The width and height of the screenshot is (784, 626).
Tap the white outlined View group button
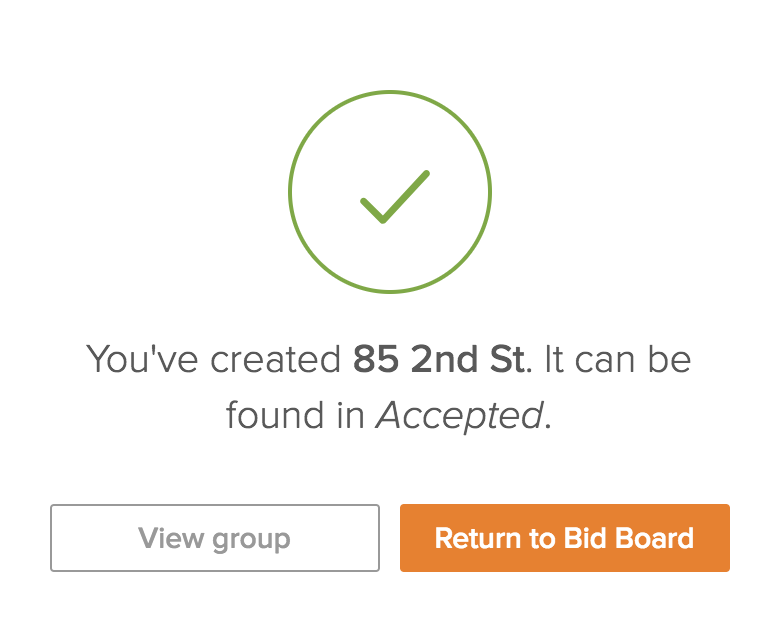pyautogui.click(x=215, y=538)
